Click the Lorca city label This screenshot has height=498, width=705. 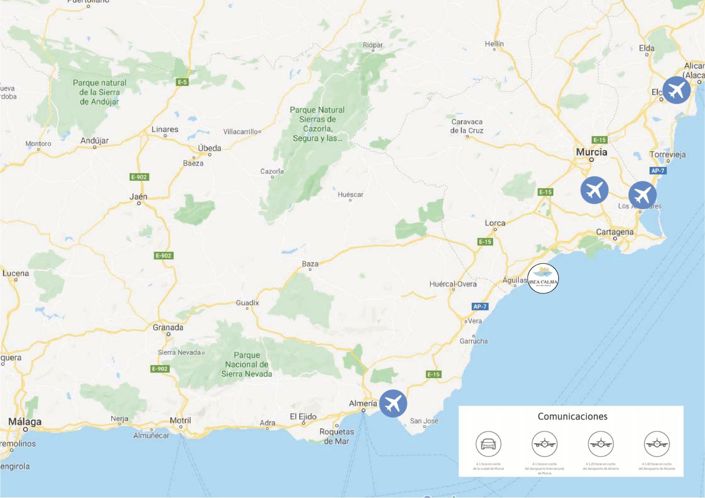coord(495,223)
